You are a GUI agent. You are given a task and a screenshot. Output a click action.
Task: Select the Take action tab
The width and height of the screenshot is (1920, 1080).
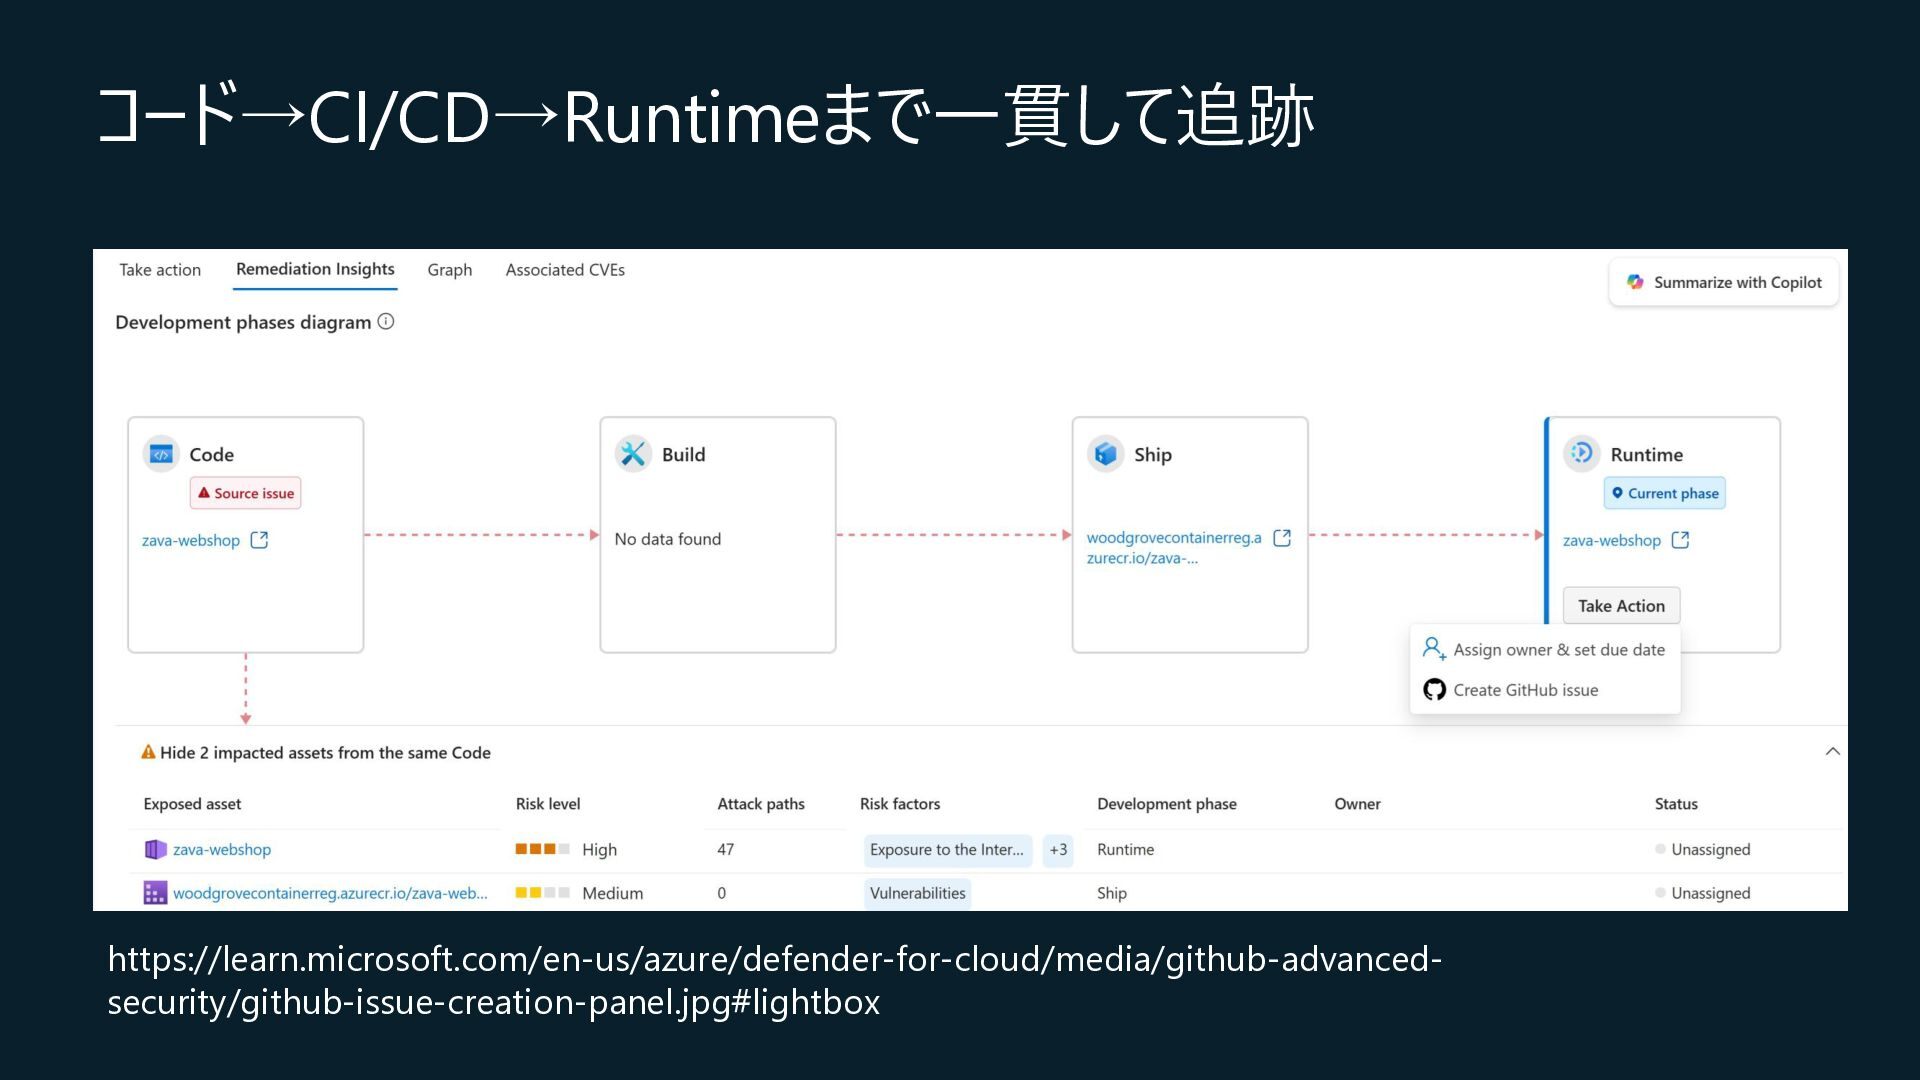(x=160, y=270)
